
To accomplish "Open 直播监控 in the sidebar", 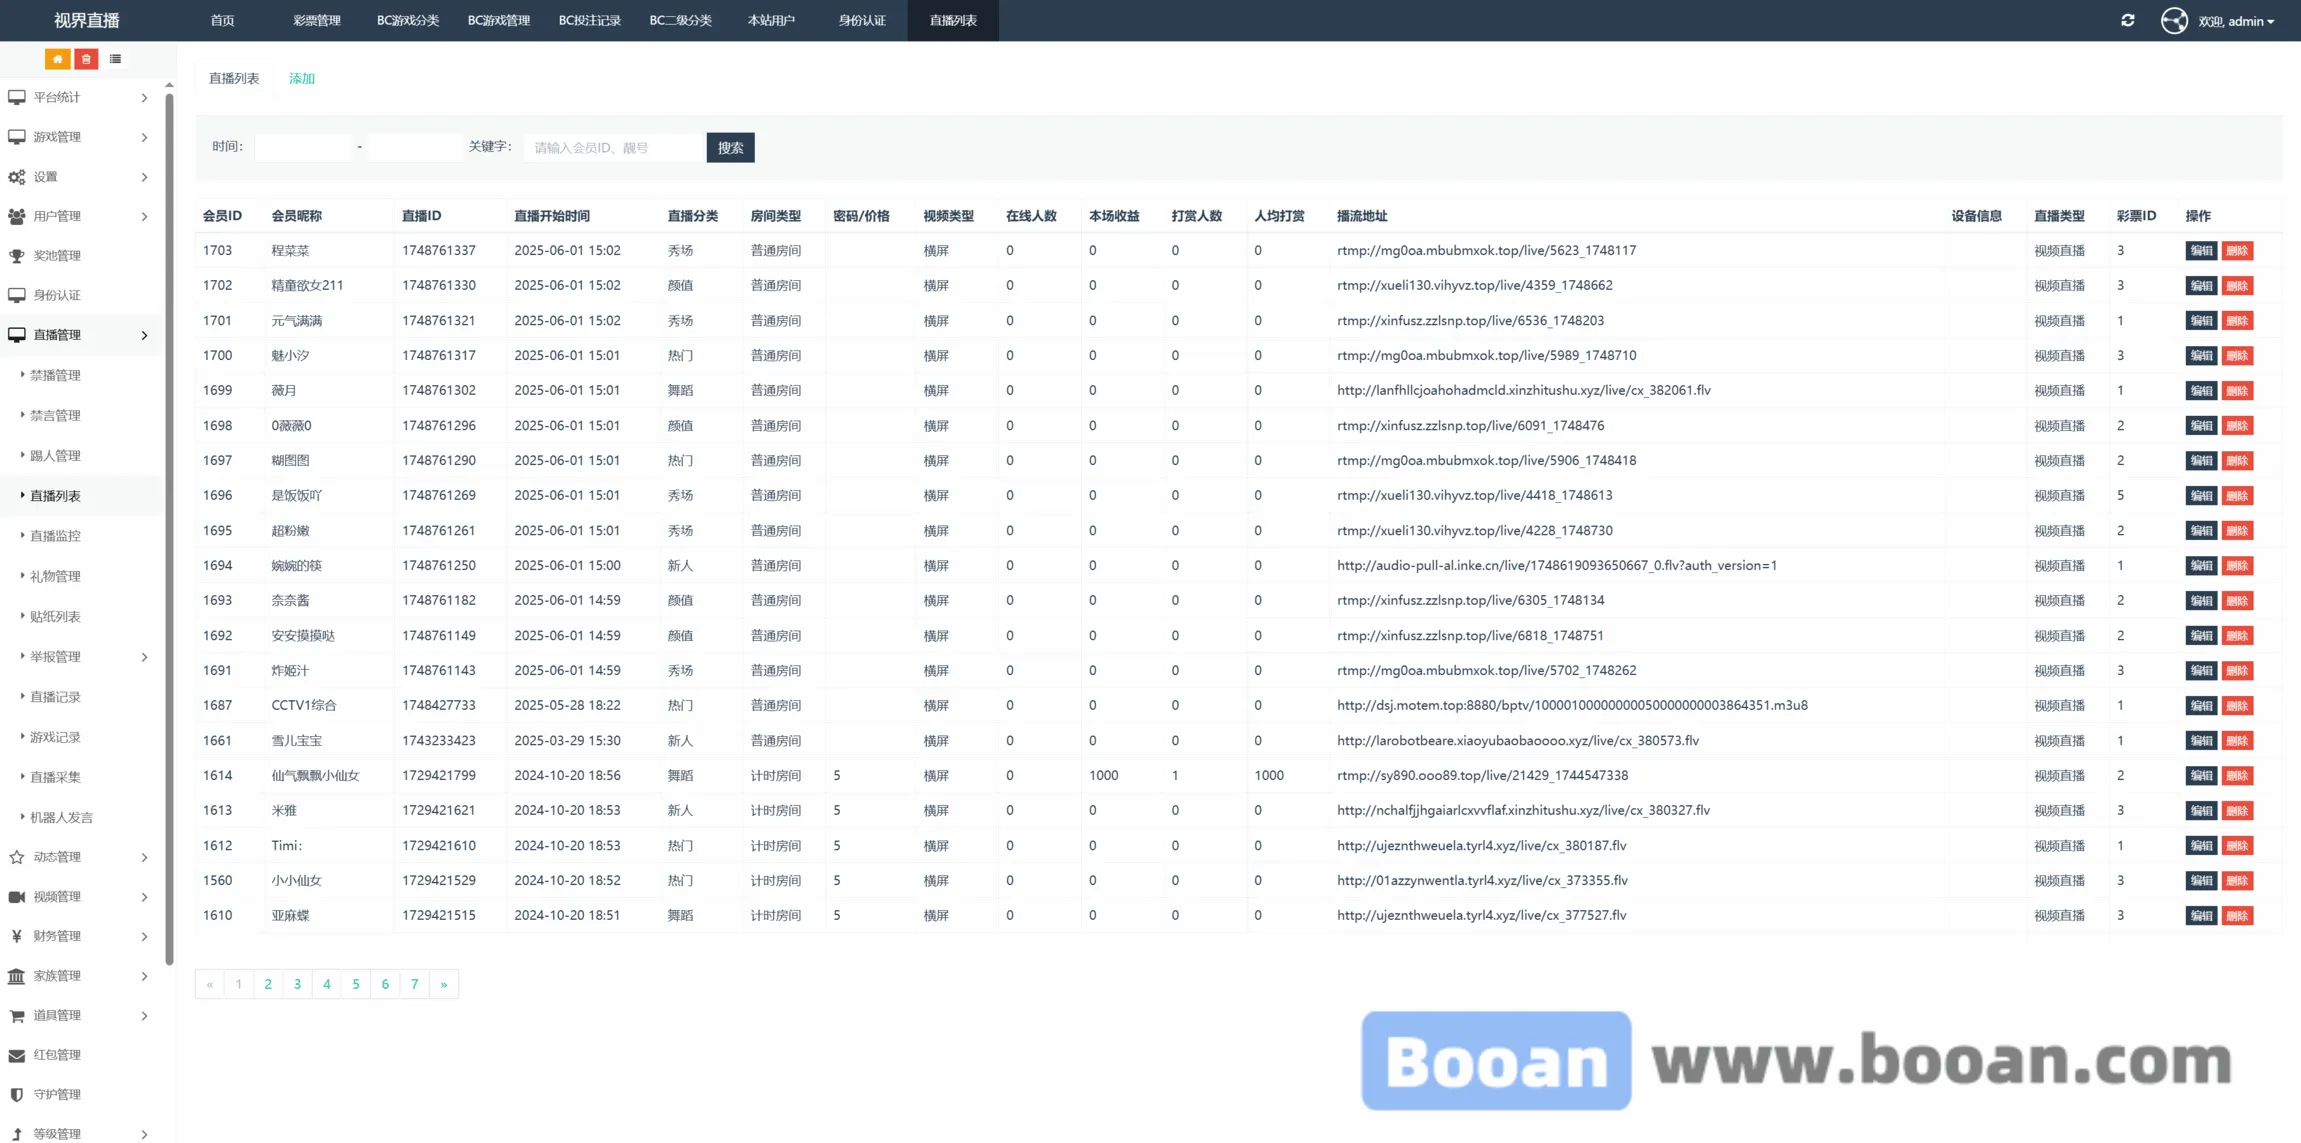I will pos(55,536).
